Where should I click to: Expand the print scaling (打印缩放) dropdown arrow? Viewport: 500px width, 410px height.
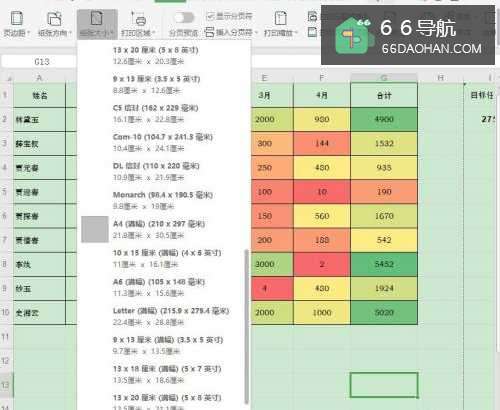[x=296, y=33]
